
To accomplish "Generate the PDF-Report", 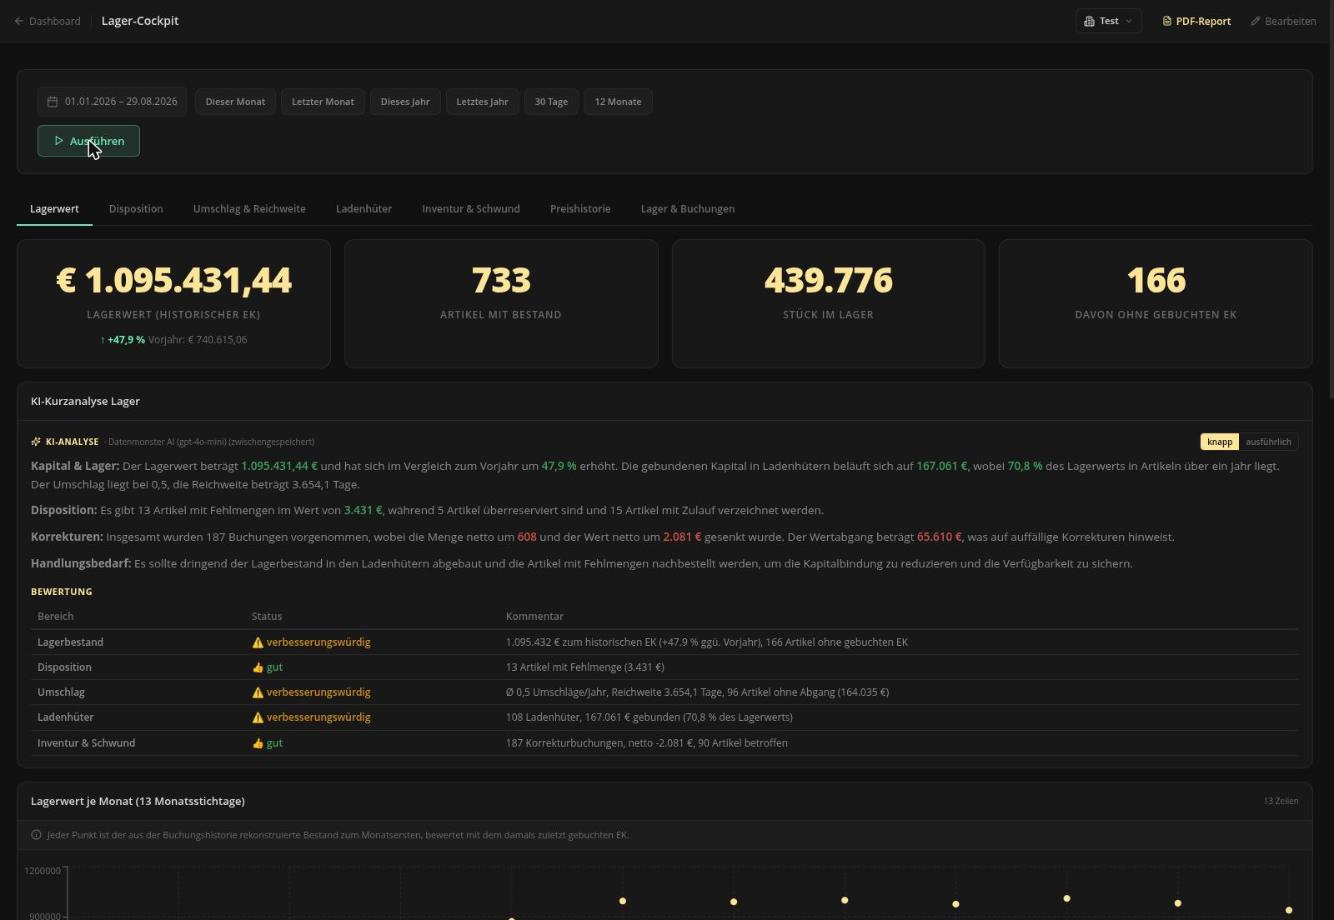I will [x=1196, y=21].
